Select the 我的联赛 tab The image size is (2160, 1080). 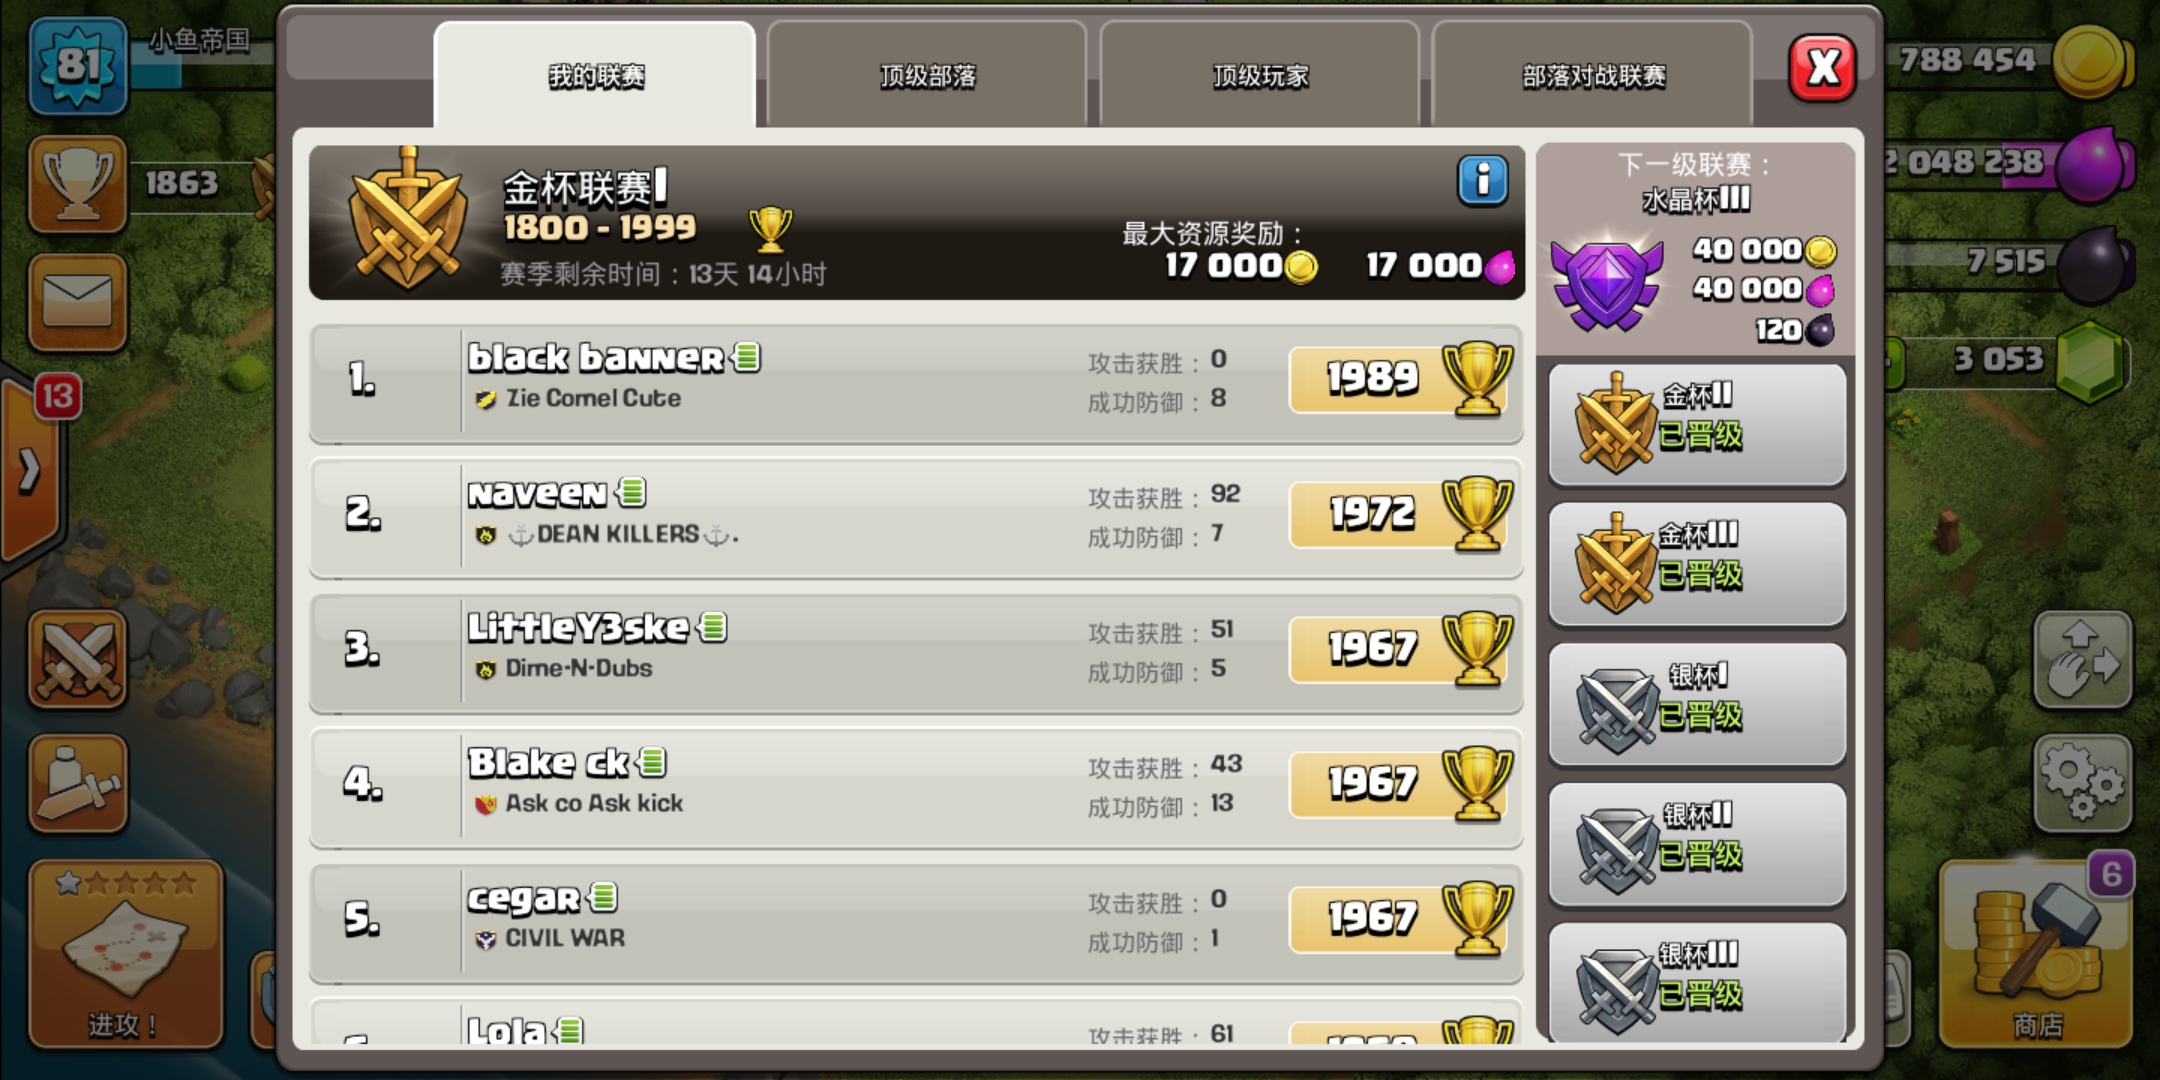click(x=595, y=75)
